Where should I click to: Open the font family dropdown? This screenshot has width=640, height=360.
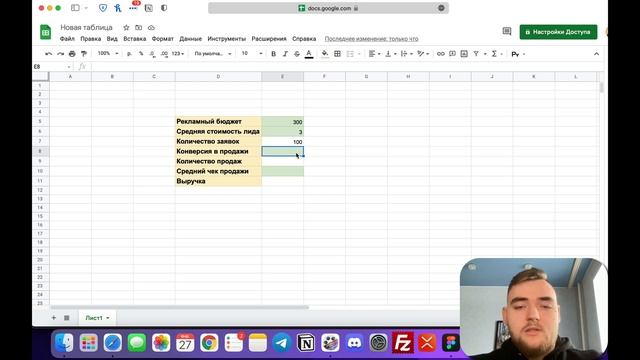coord(213,53)
